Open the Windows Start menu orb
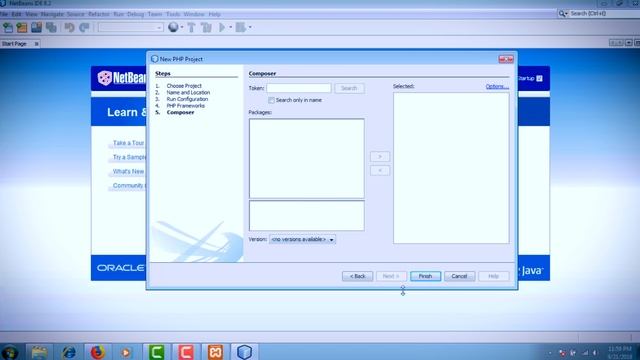 coord(10,352)
